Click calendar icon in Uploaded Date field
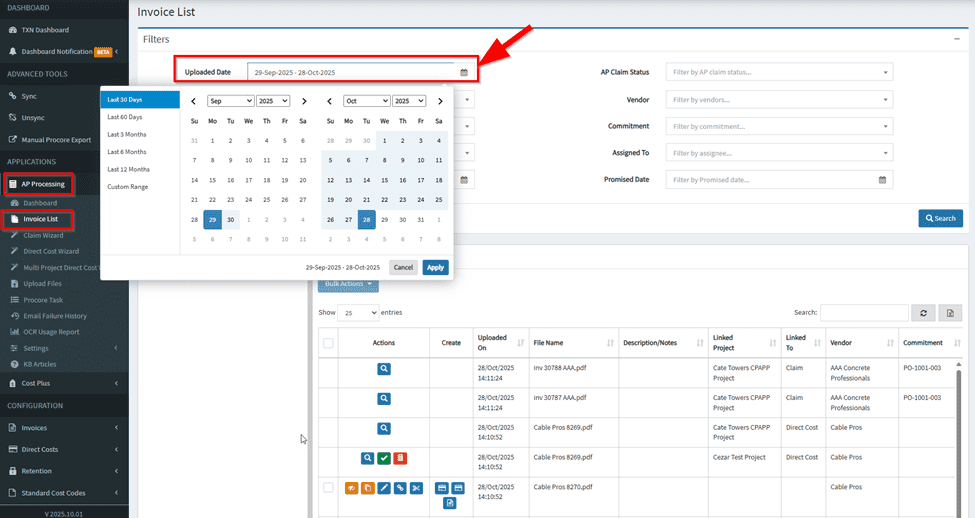 (464, 72)
